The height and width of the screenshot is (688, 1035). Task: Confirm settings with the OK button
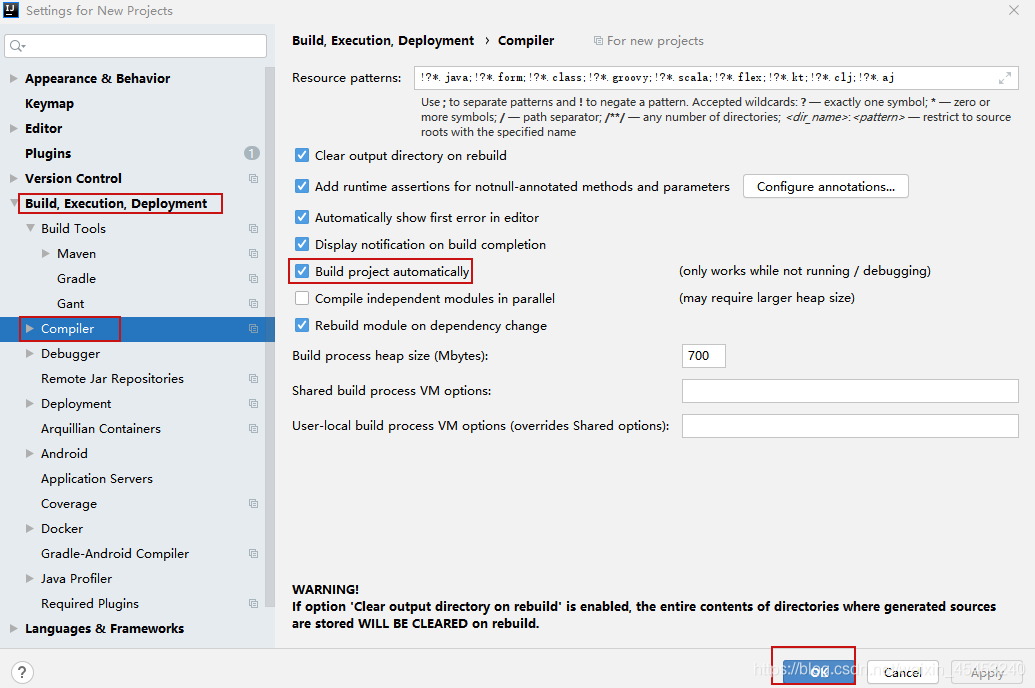[818, 672]
